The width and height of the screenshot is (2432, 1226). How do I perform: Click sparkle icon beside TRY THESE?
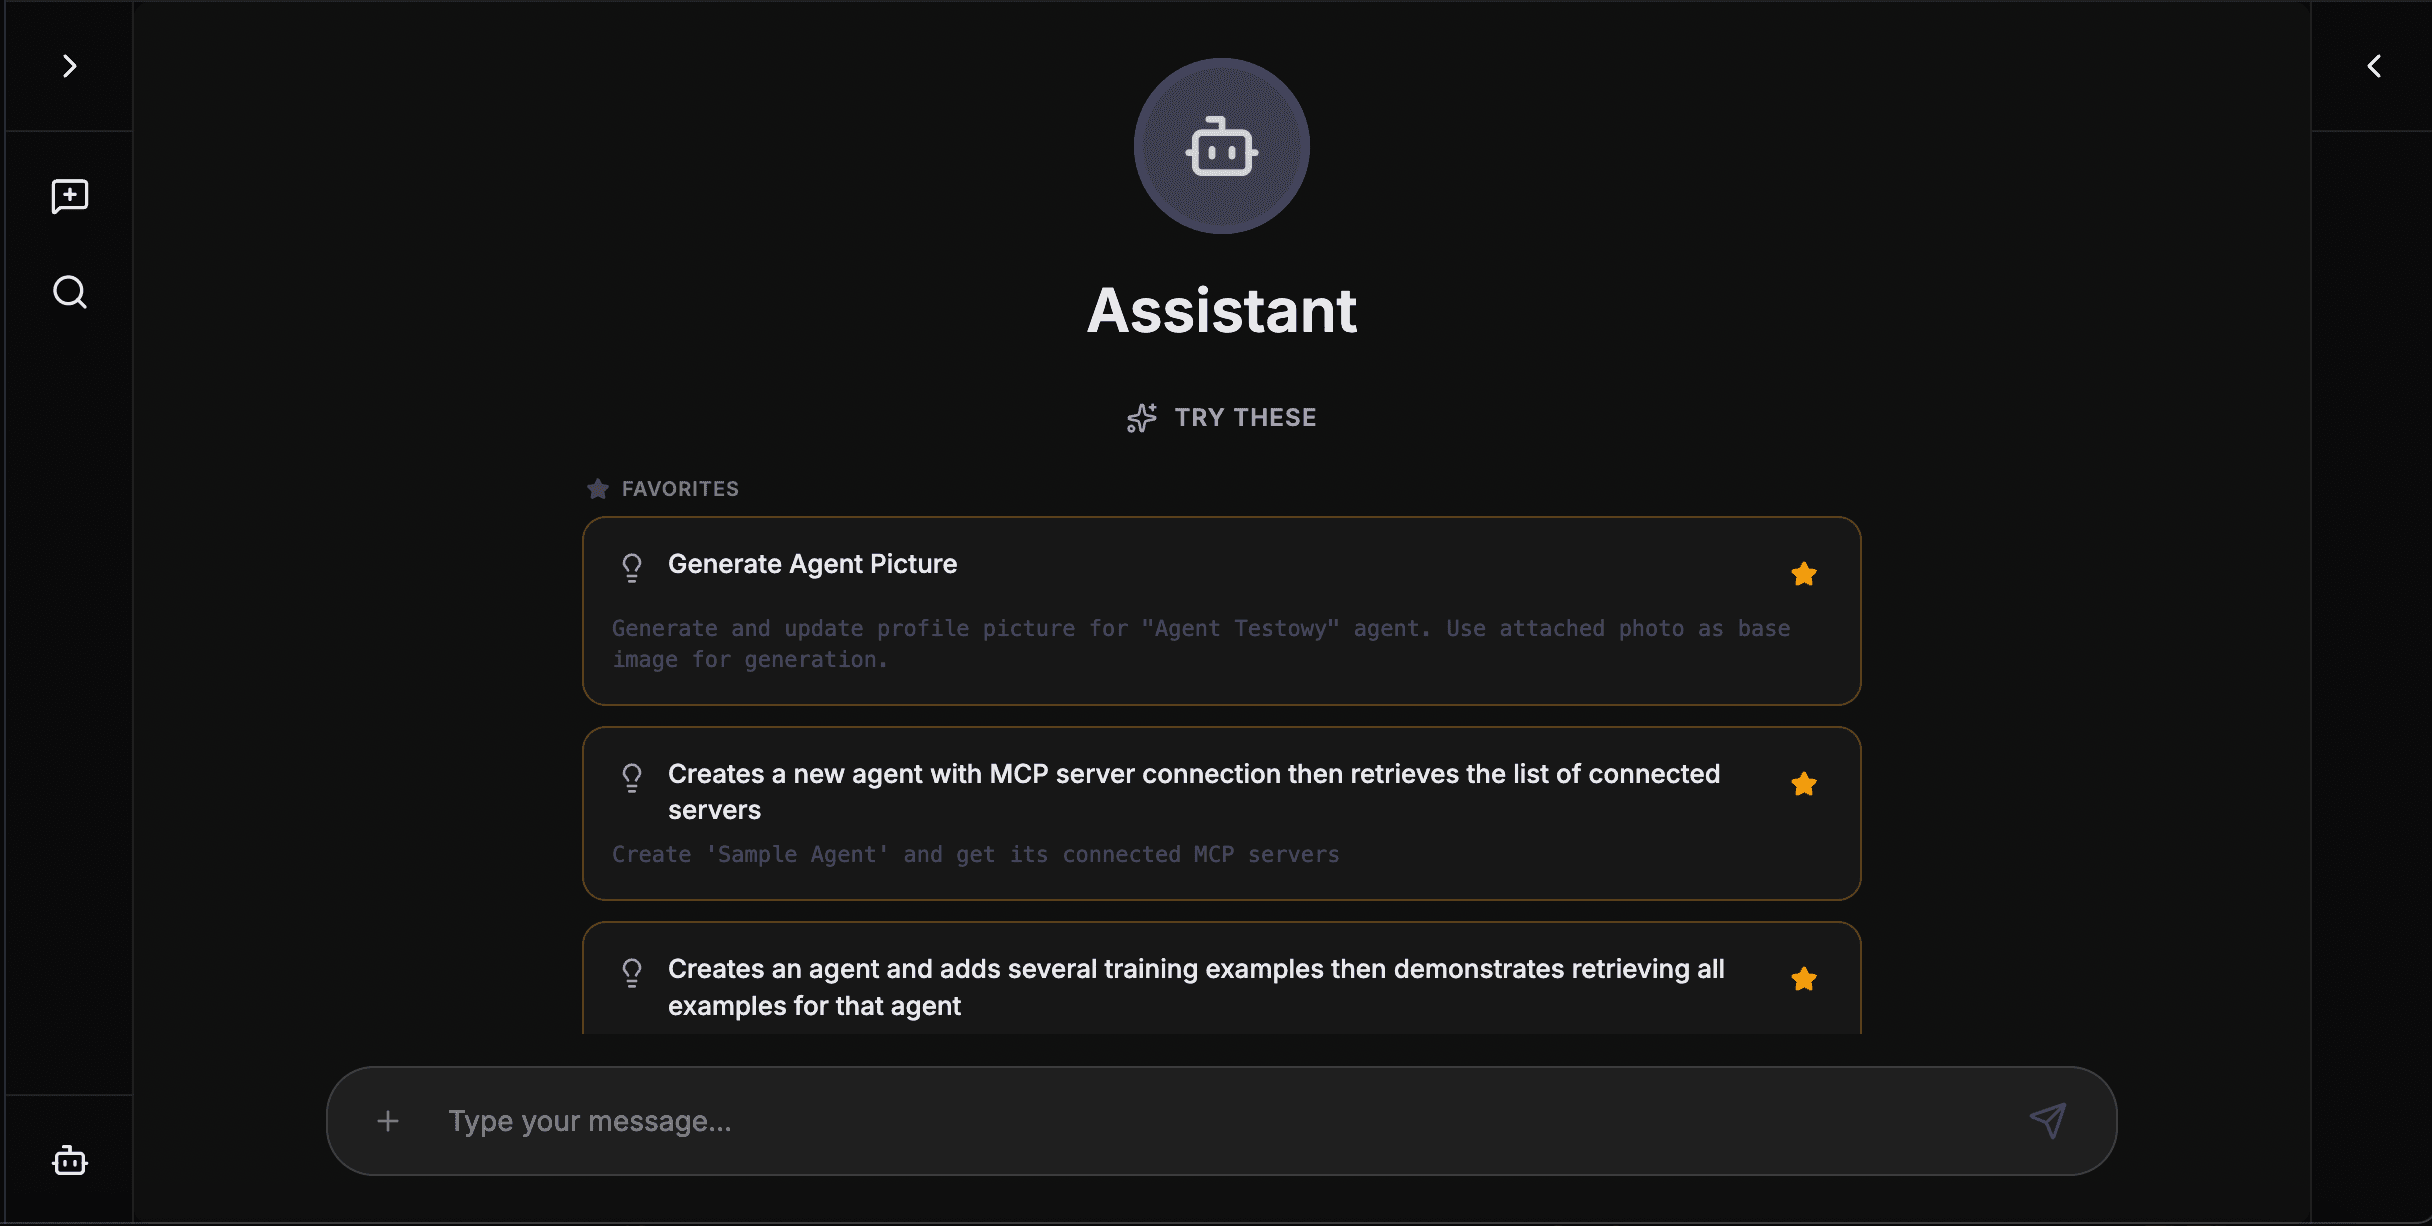pyautogui.click(x=1141, y=418)
